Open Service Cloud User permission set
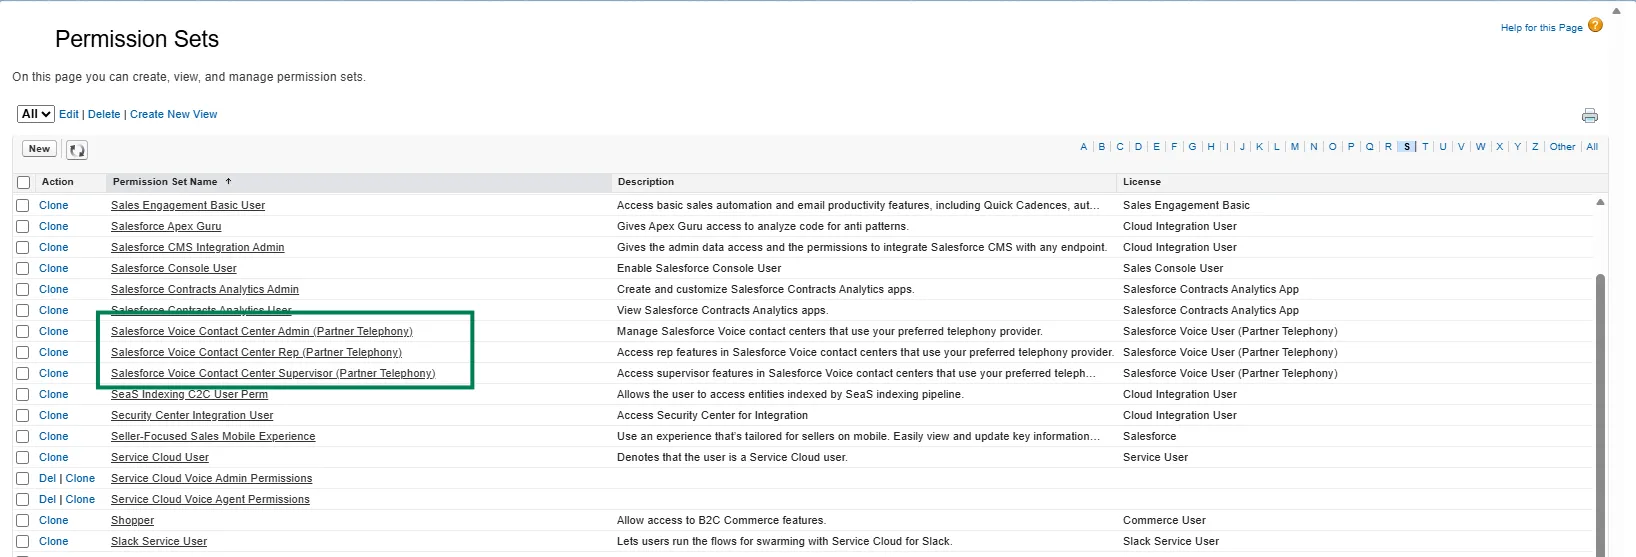The width and height of the screenshot is (1636, 557). click(160, 457)
